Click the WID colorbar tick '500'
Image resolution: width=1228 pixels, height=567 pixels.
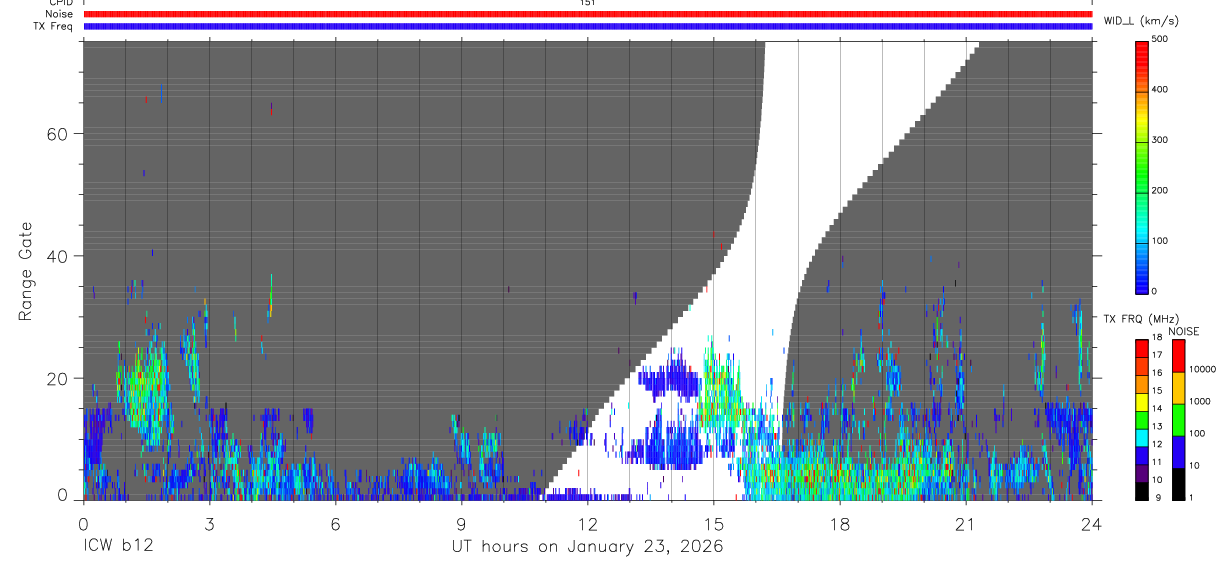[1160, 39]
